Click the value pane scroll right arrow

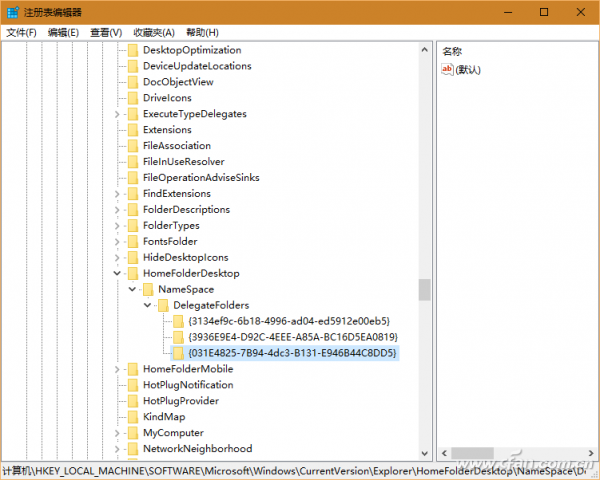(591, 453)
